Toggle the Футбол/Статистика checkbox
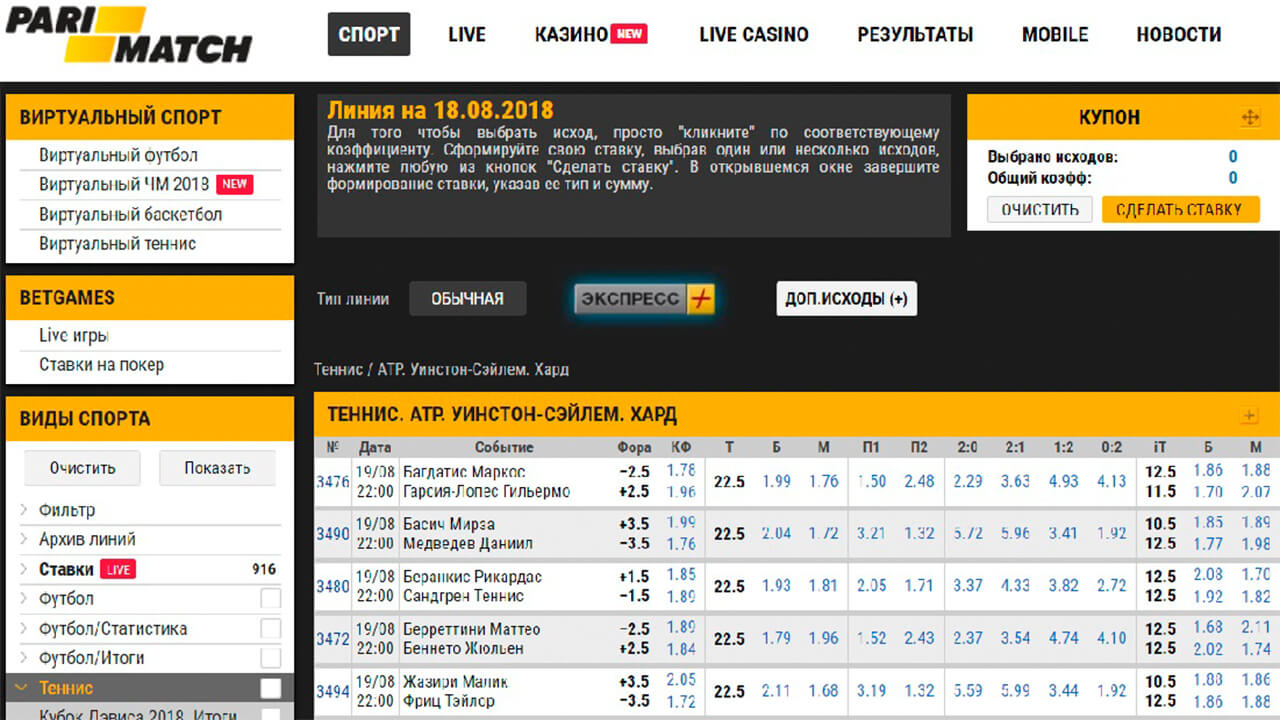Viewport: 1280px width, 720px height. (270, 629)
